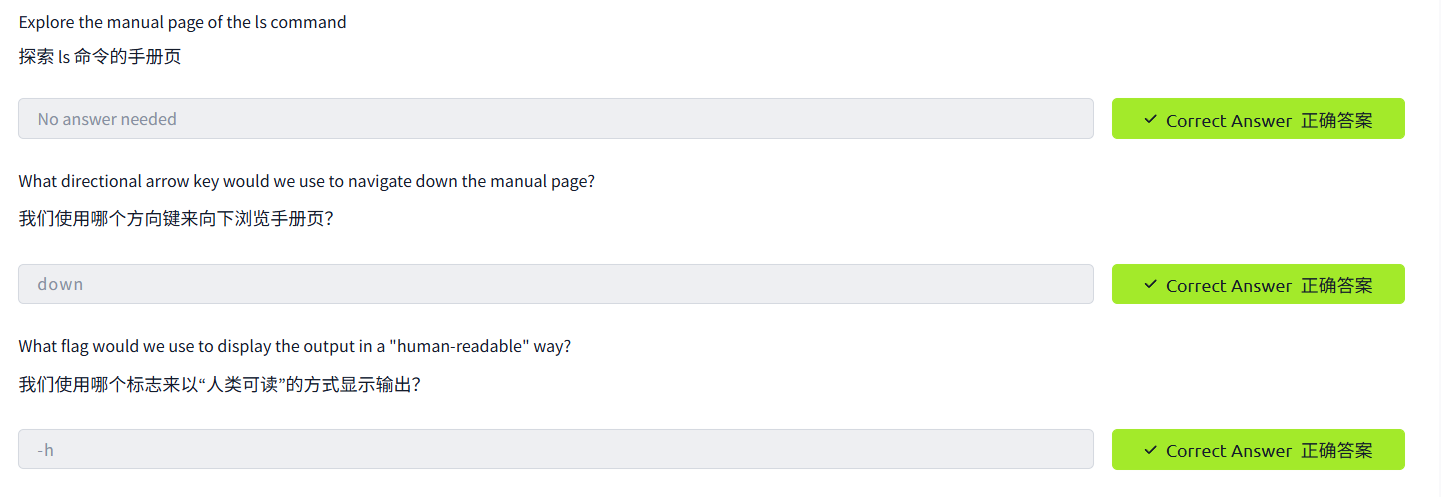
Task: Click the English question 'What flag would we use'
Action: tap(295, 346)
